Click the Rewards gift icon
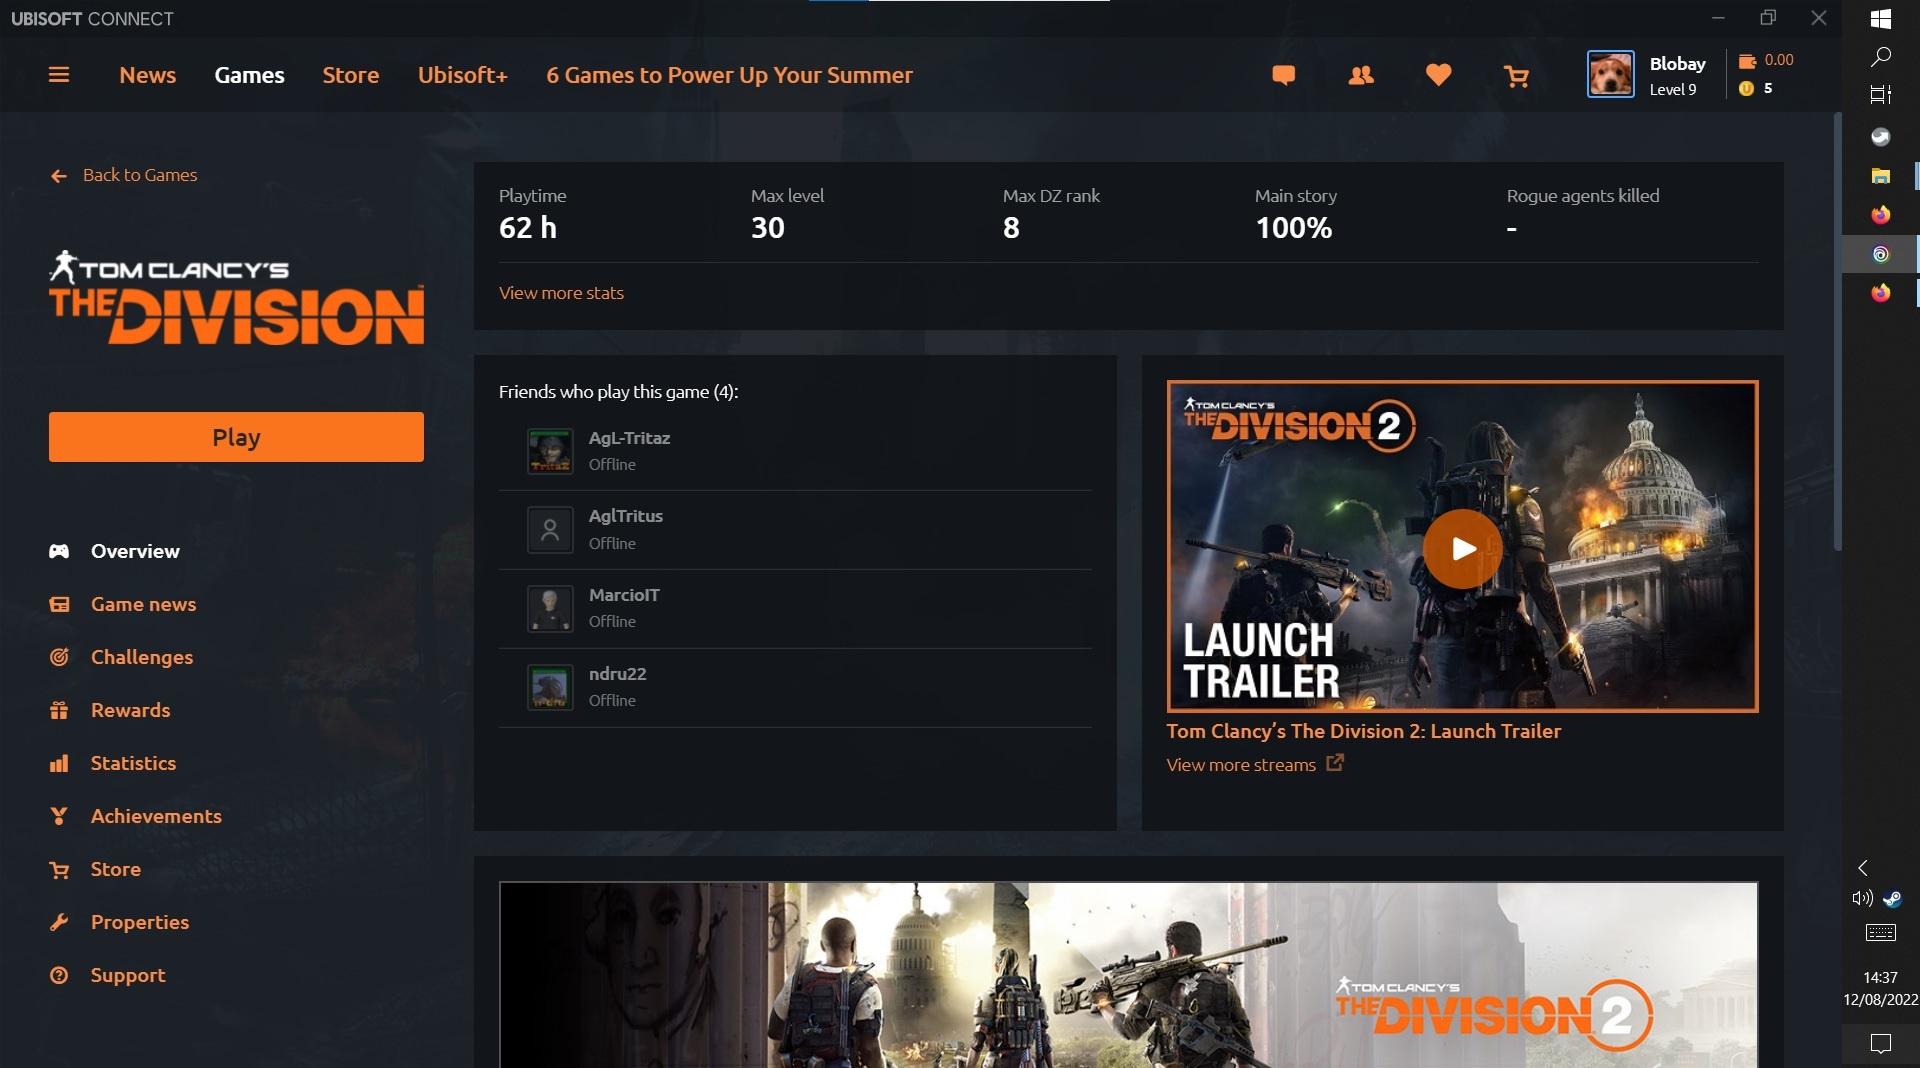The height and width of the screenshot is (1068, 1920). click(59, 710)
